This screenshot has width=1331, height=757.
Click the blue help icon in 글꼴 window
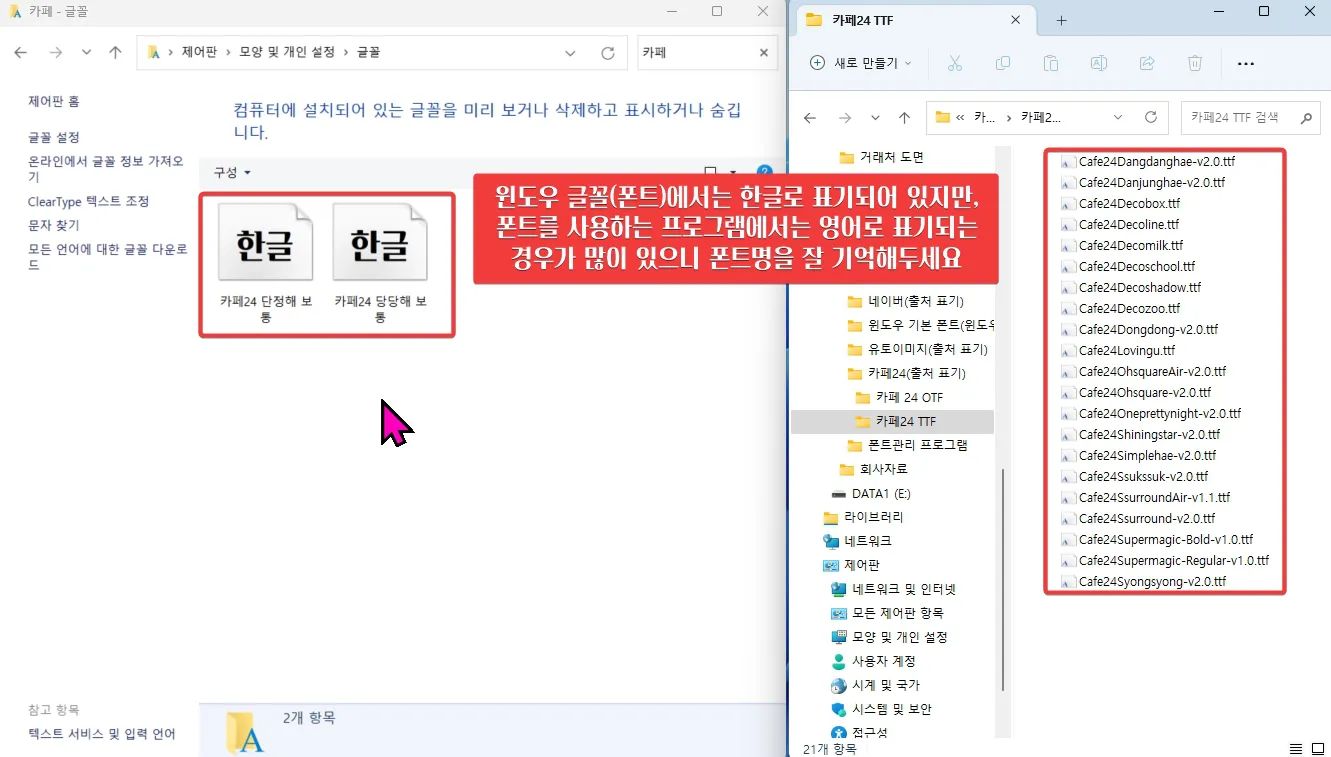tap(765, 172)
